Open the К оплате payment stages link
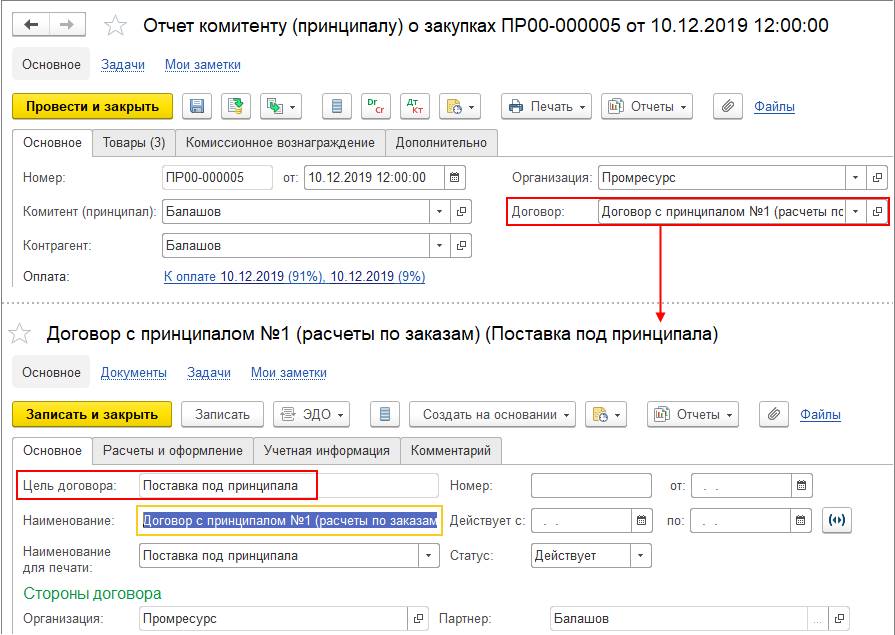 295,277
